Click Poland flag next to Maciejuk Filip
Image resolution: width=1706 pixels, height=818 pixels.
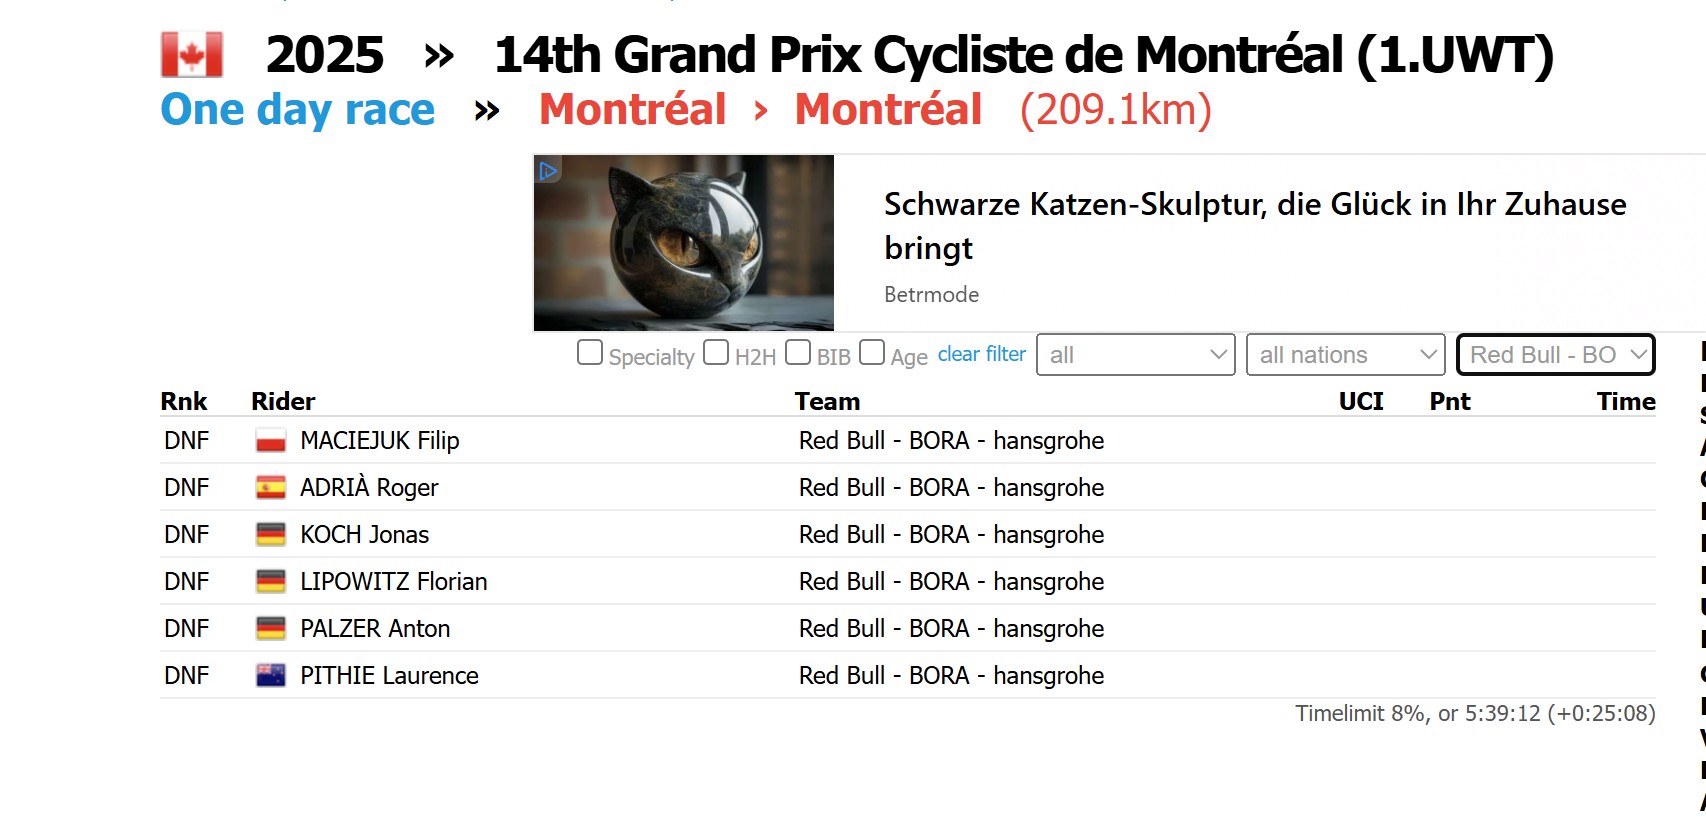click(x=270, y=441)
